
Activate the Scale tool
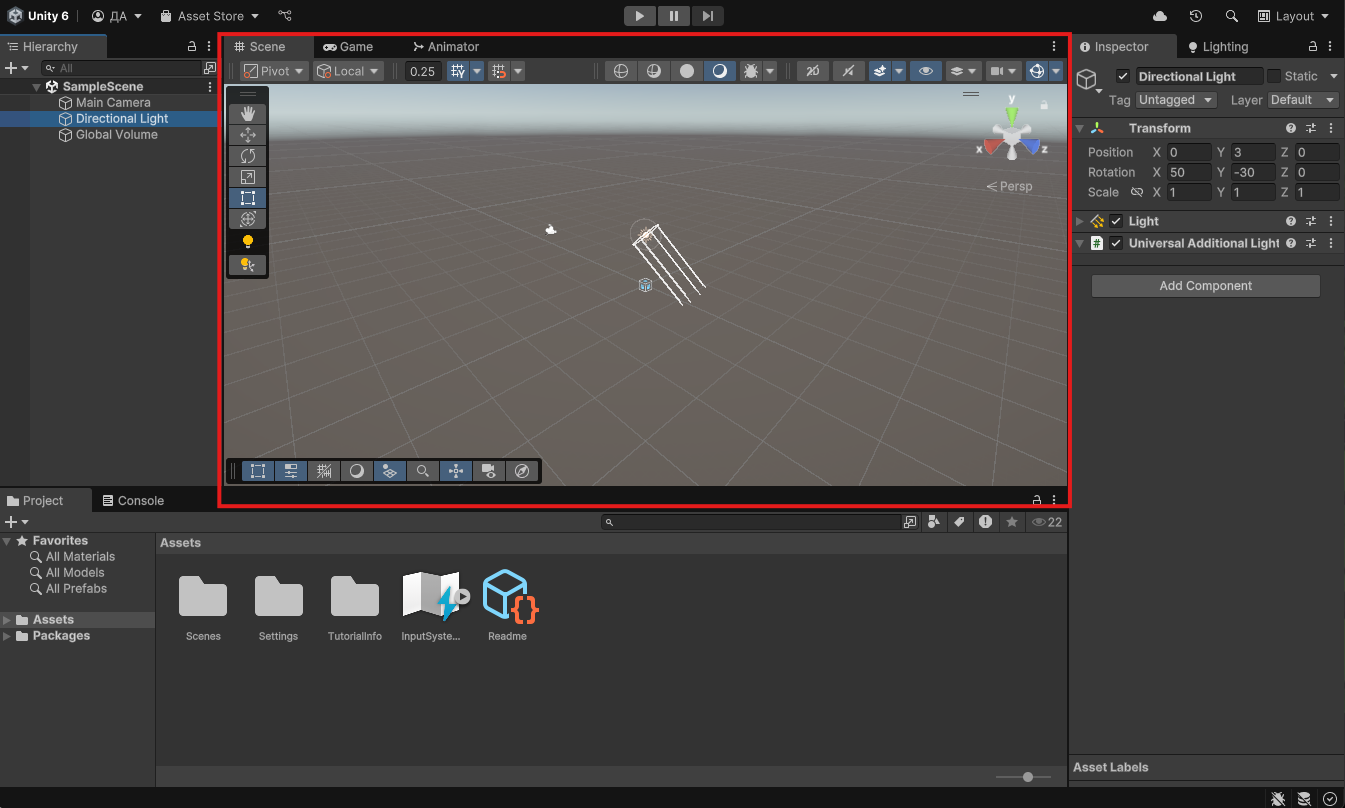(x=247, y=177)
